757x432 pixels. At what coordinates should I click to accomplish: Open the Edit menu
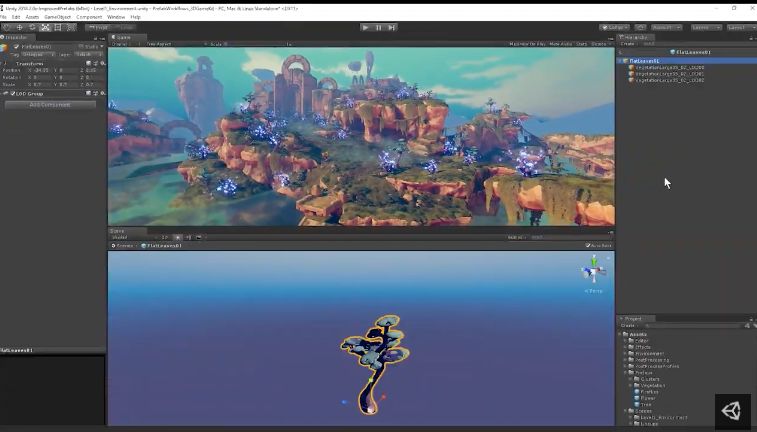[16, 17]
